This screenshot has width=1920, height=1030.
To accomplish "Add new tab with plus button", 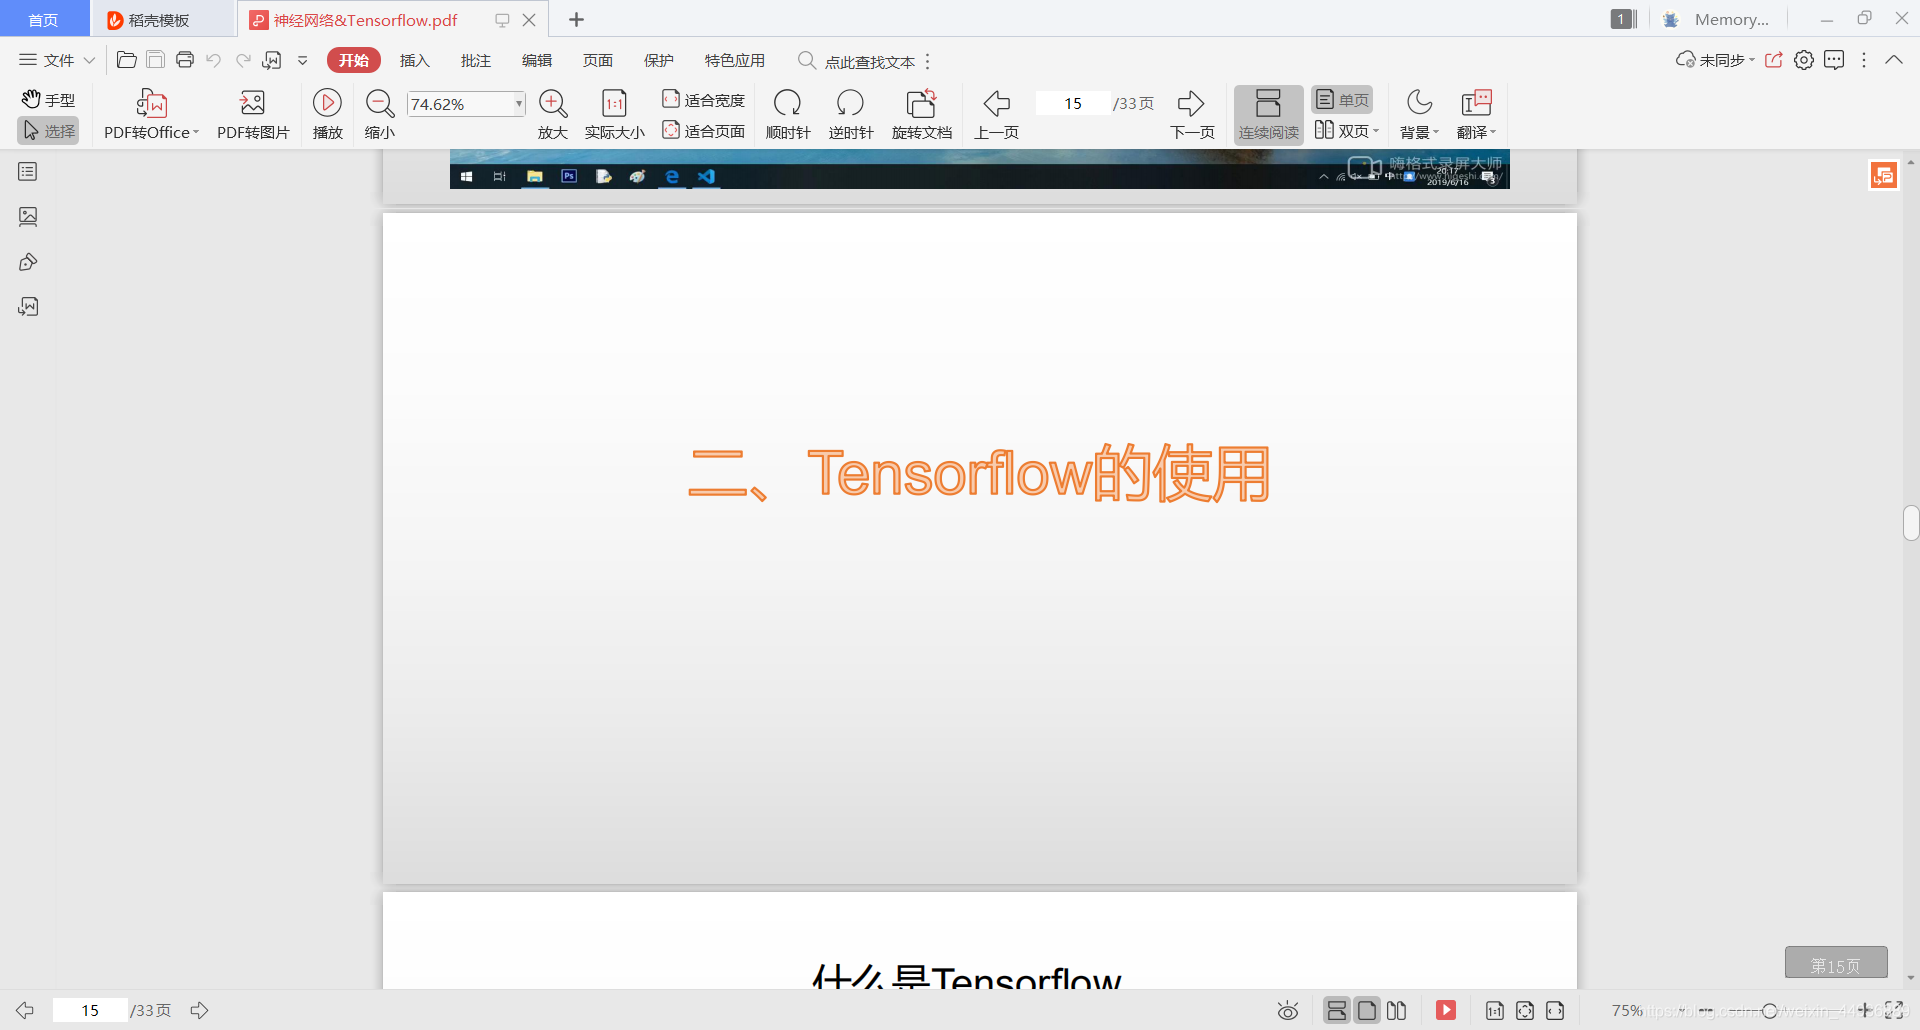I will [576, 19].
